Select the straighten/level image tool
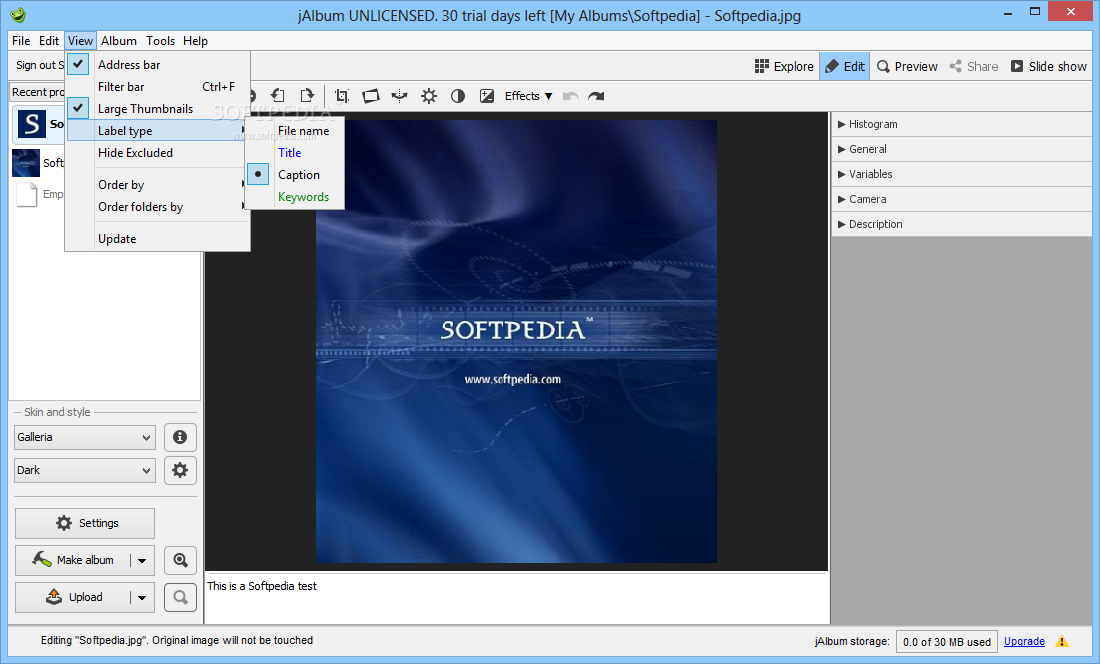Image resolution: width=1100 pixels, height=664 pixels. (x=370, y=96)
